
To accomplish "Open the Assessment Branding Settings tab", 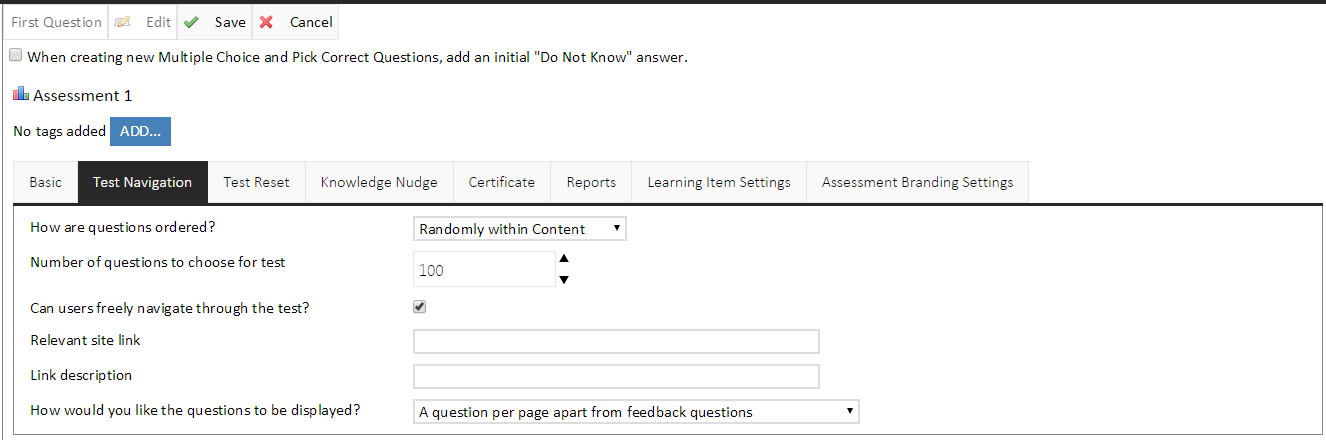I will point(917,182).
